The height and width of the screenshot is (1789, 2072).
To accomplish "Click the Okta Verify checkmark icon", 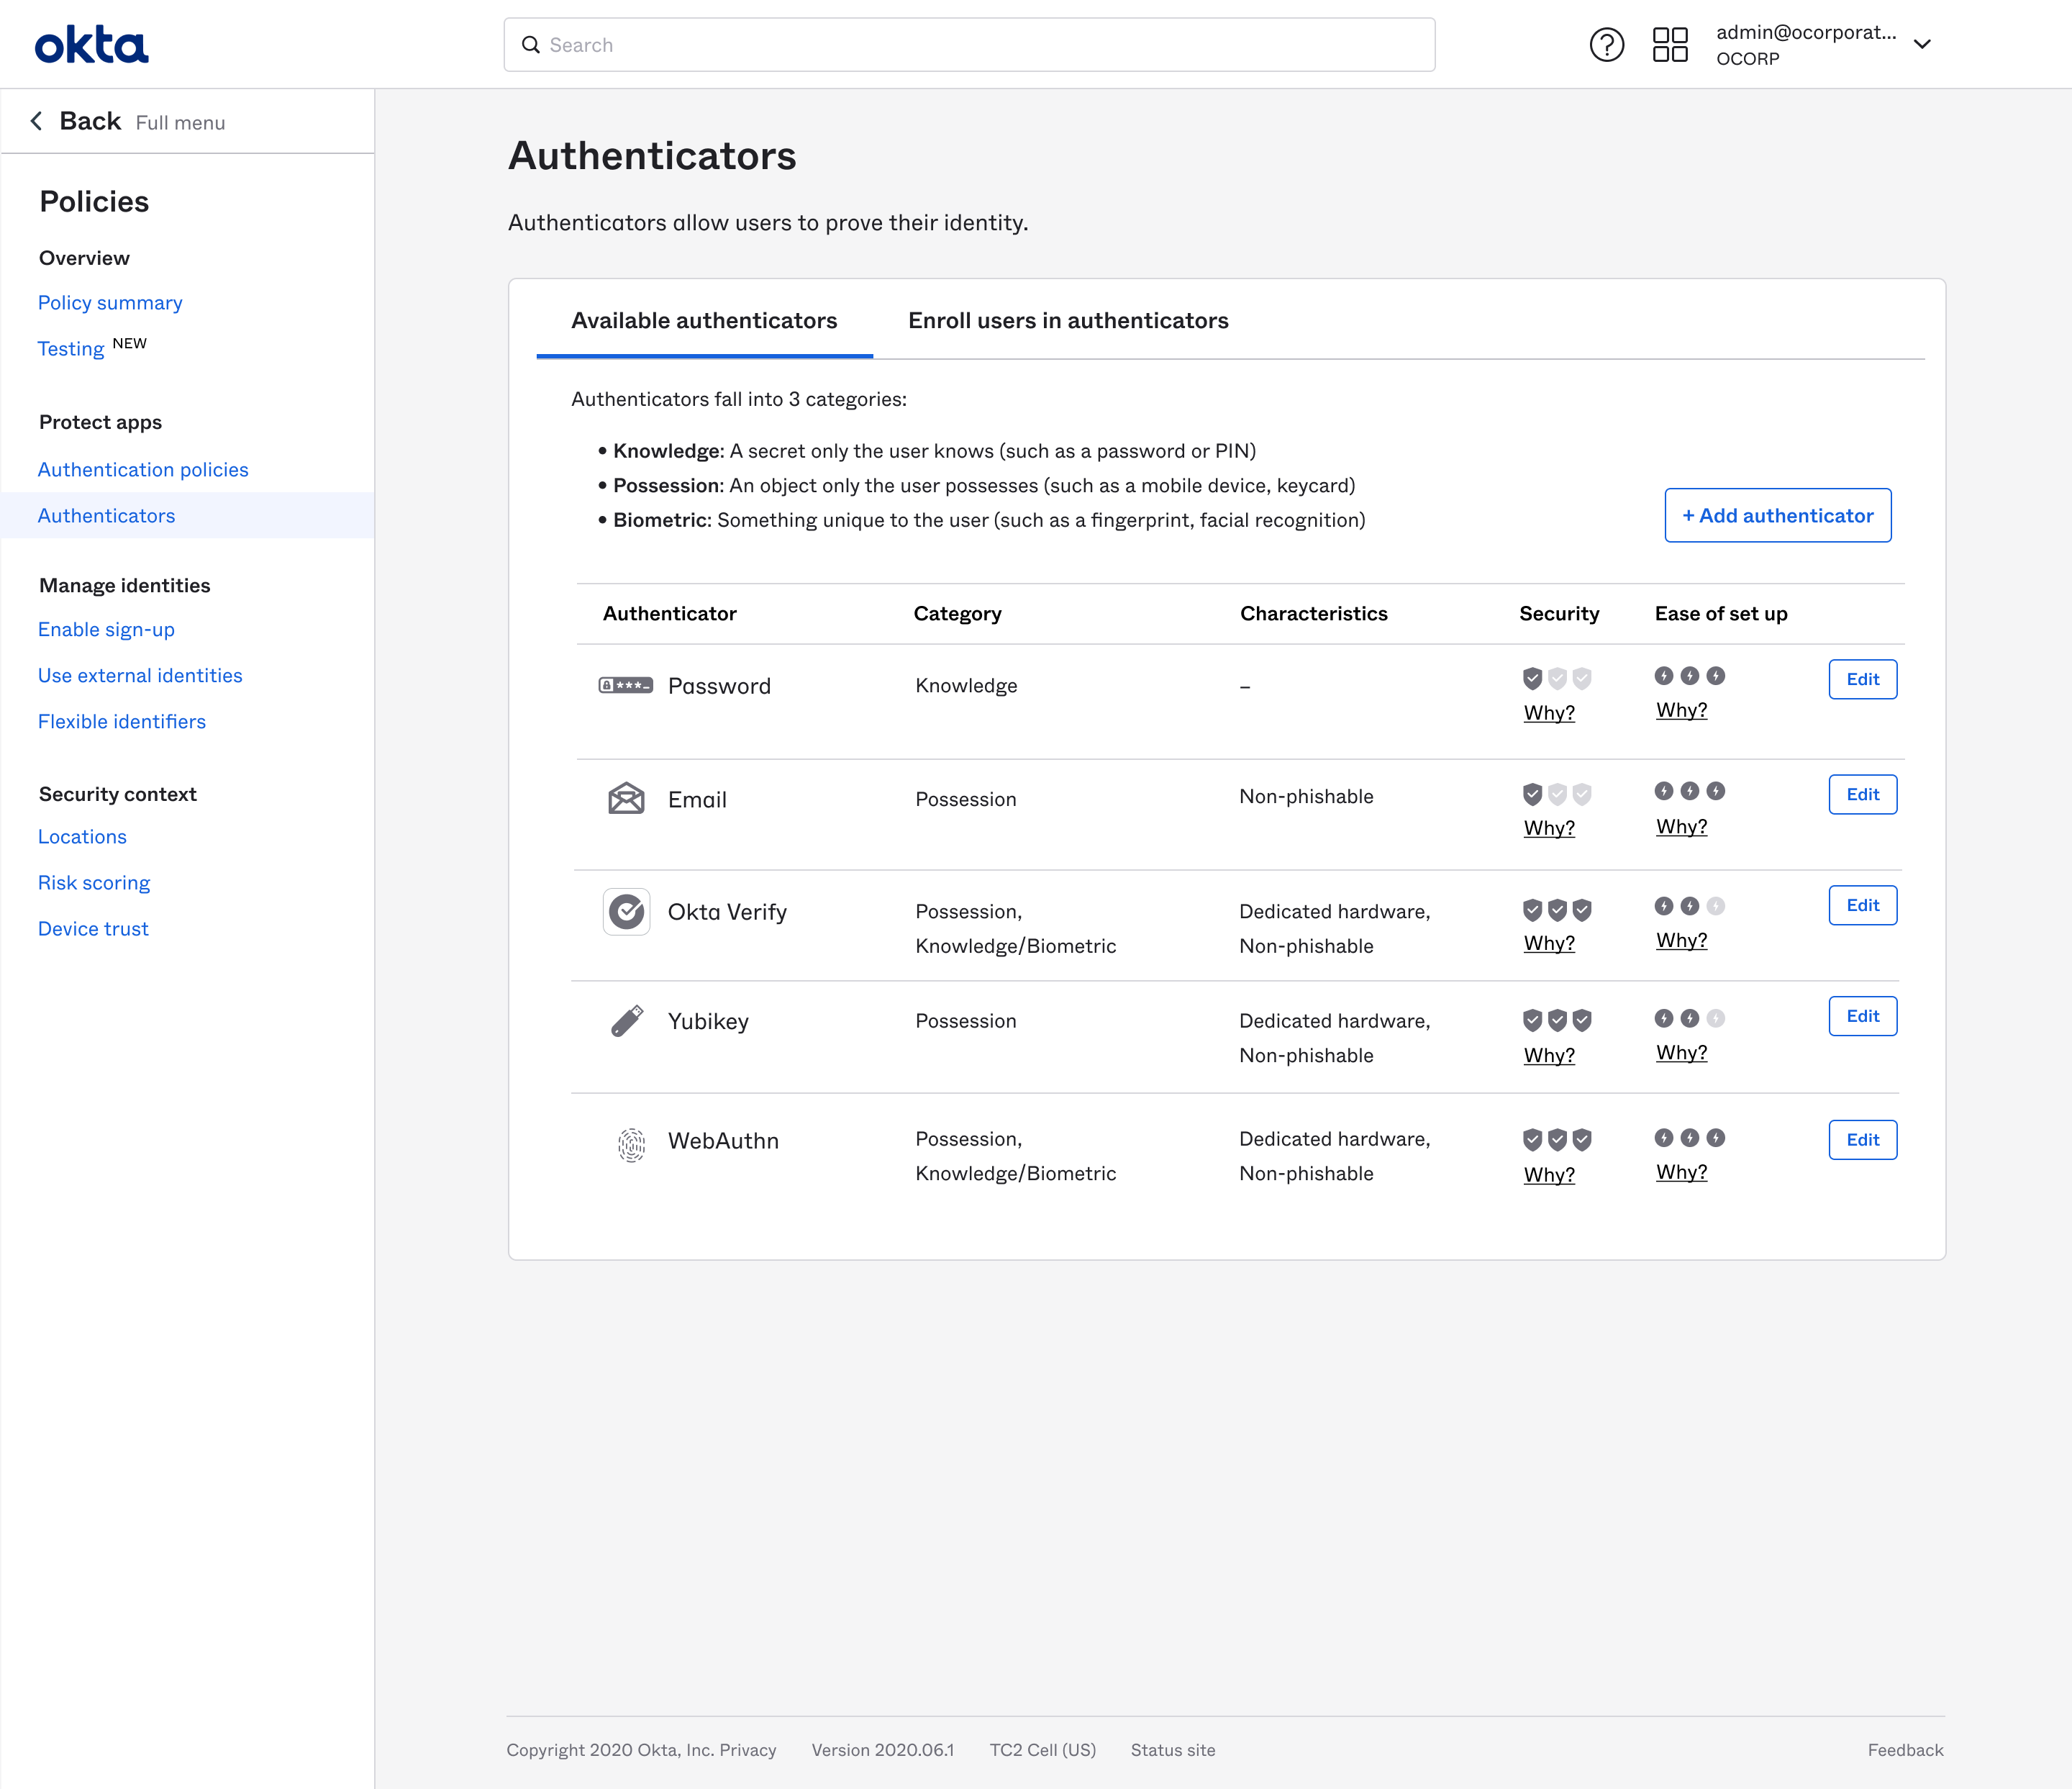I will coord(626,911).
